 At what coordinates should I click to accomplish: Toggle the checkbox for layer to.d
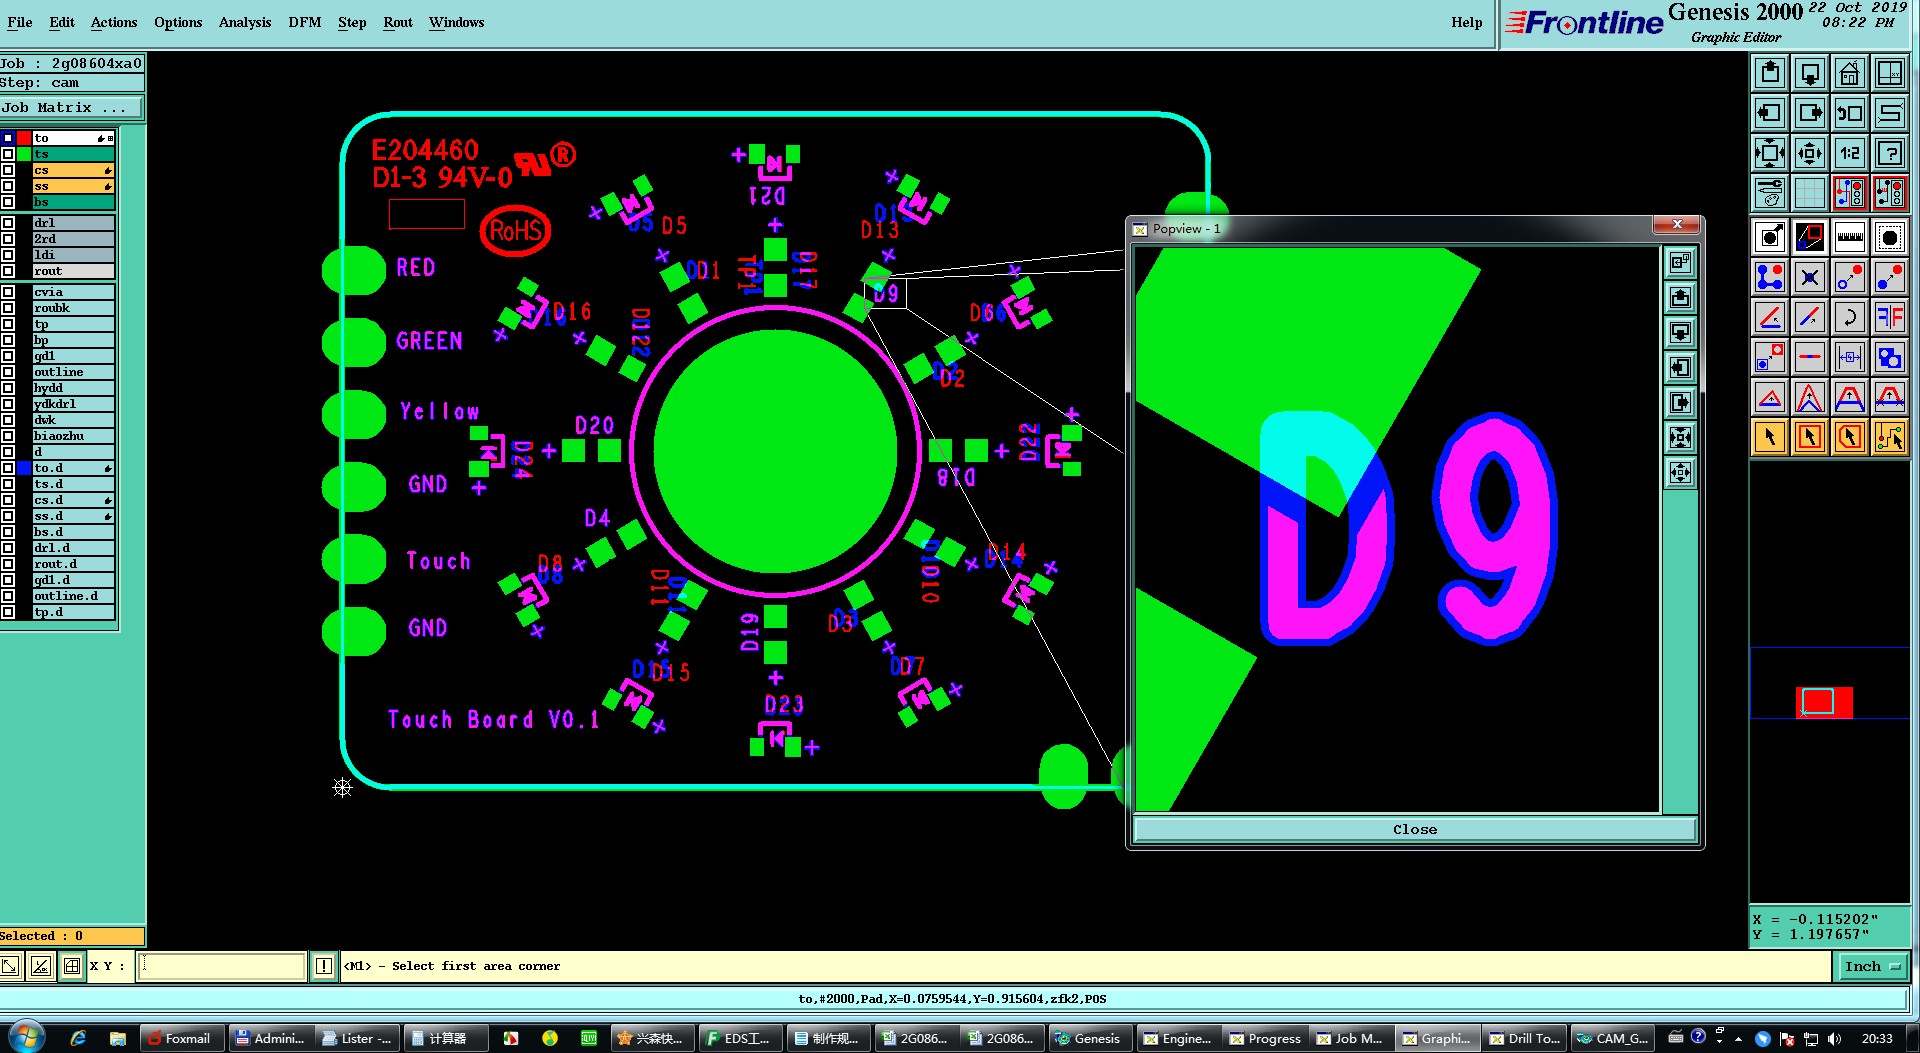(x=8, y=468)
